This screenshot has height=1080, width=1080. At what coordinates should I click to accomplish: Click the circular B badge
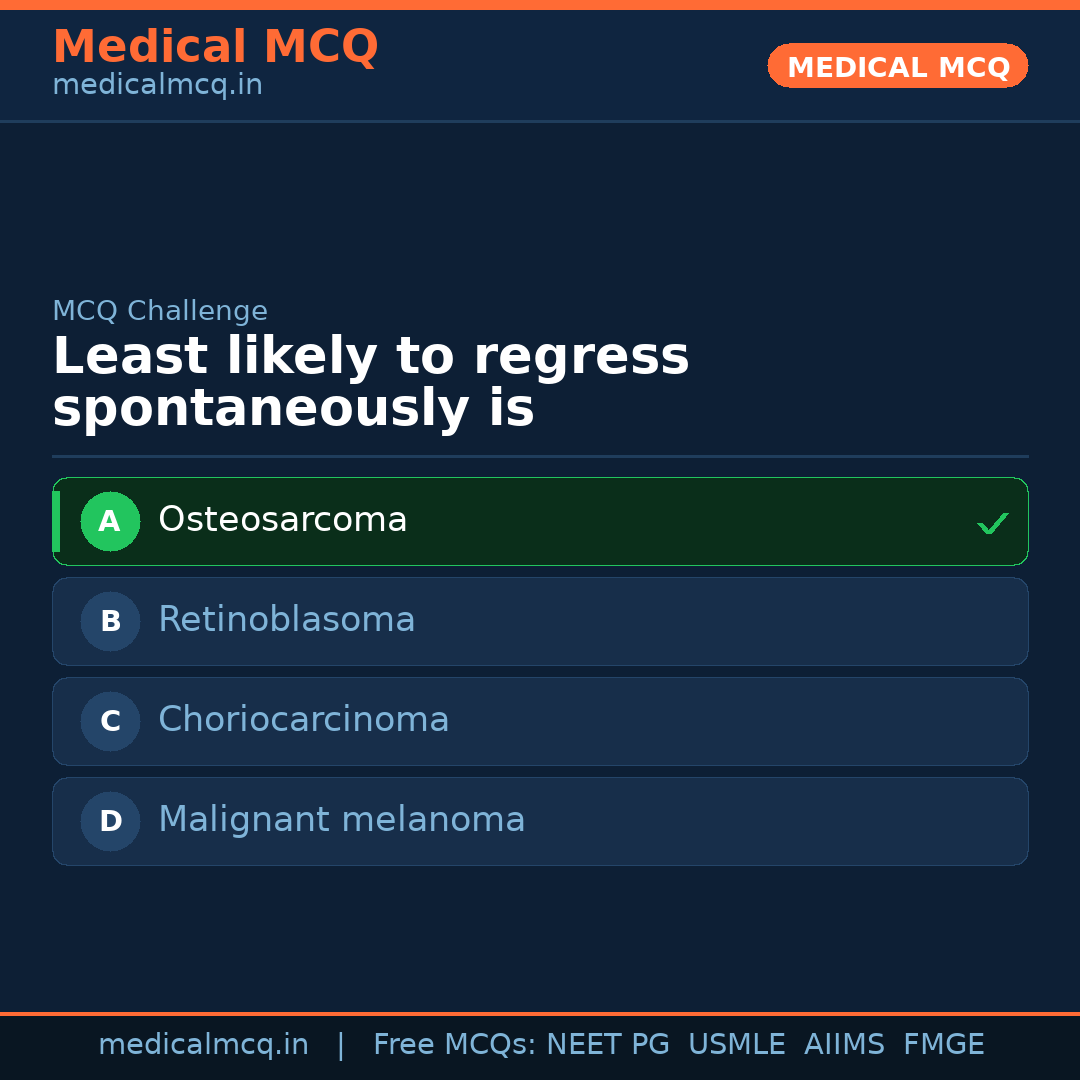(x=110, y=621)
